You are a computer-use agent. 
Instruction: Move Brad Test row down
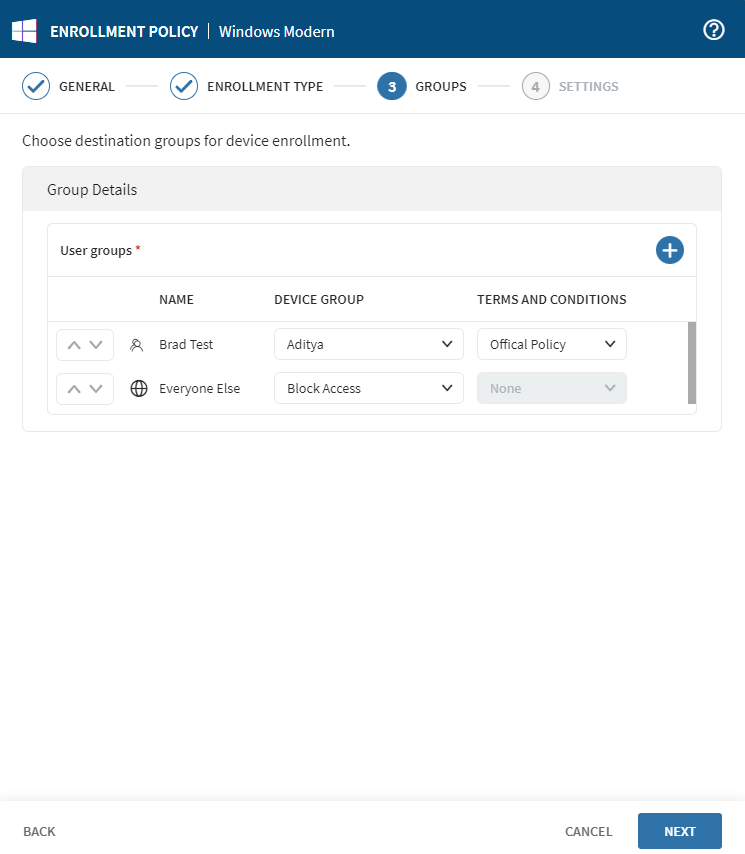96,345
